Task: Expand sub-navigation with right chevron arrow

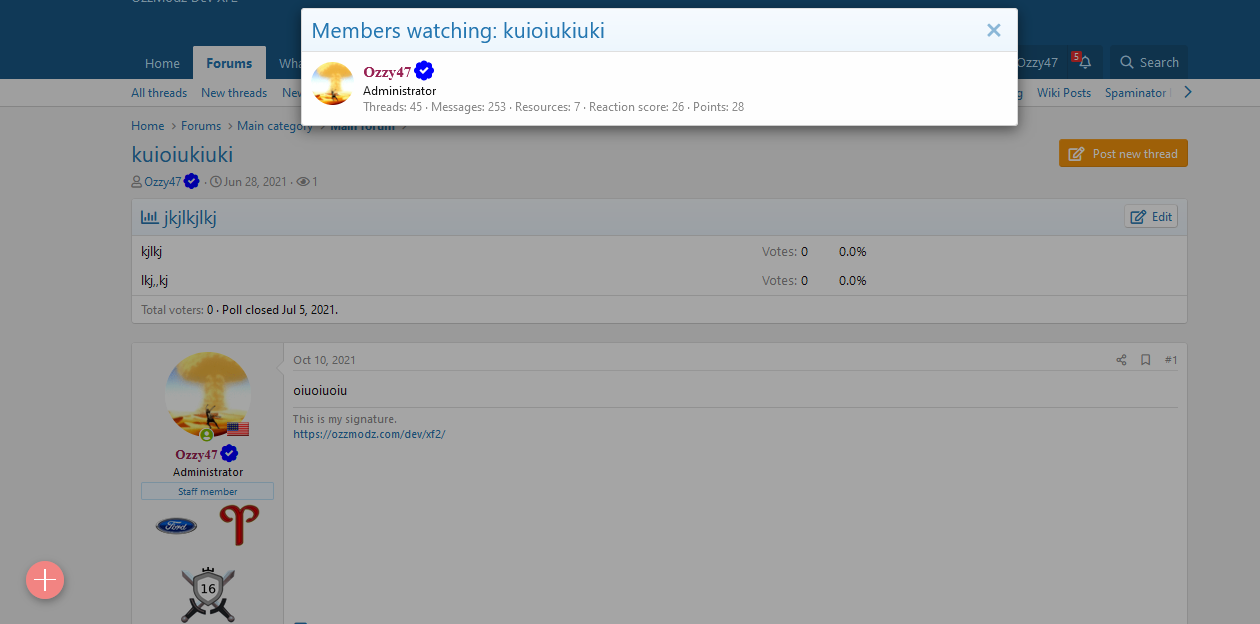Action: point(1187,93)
